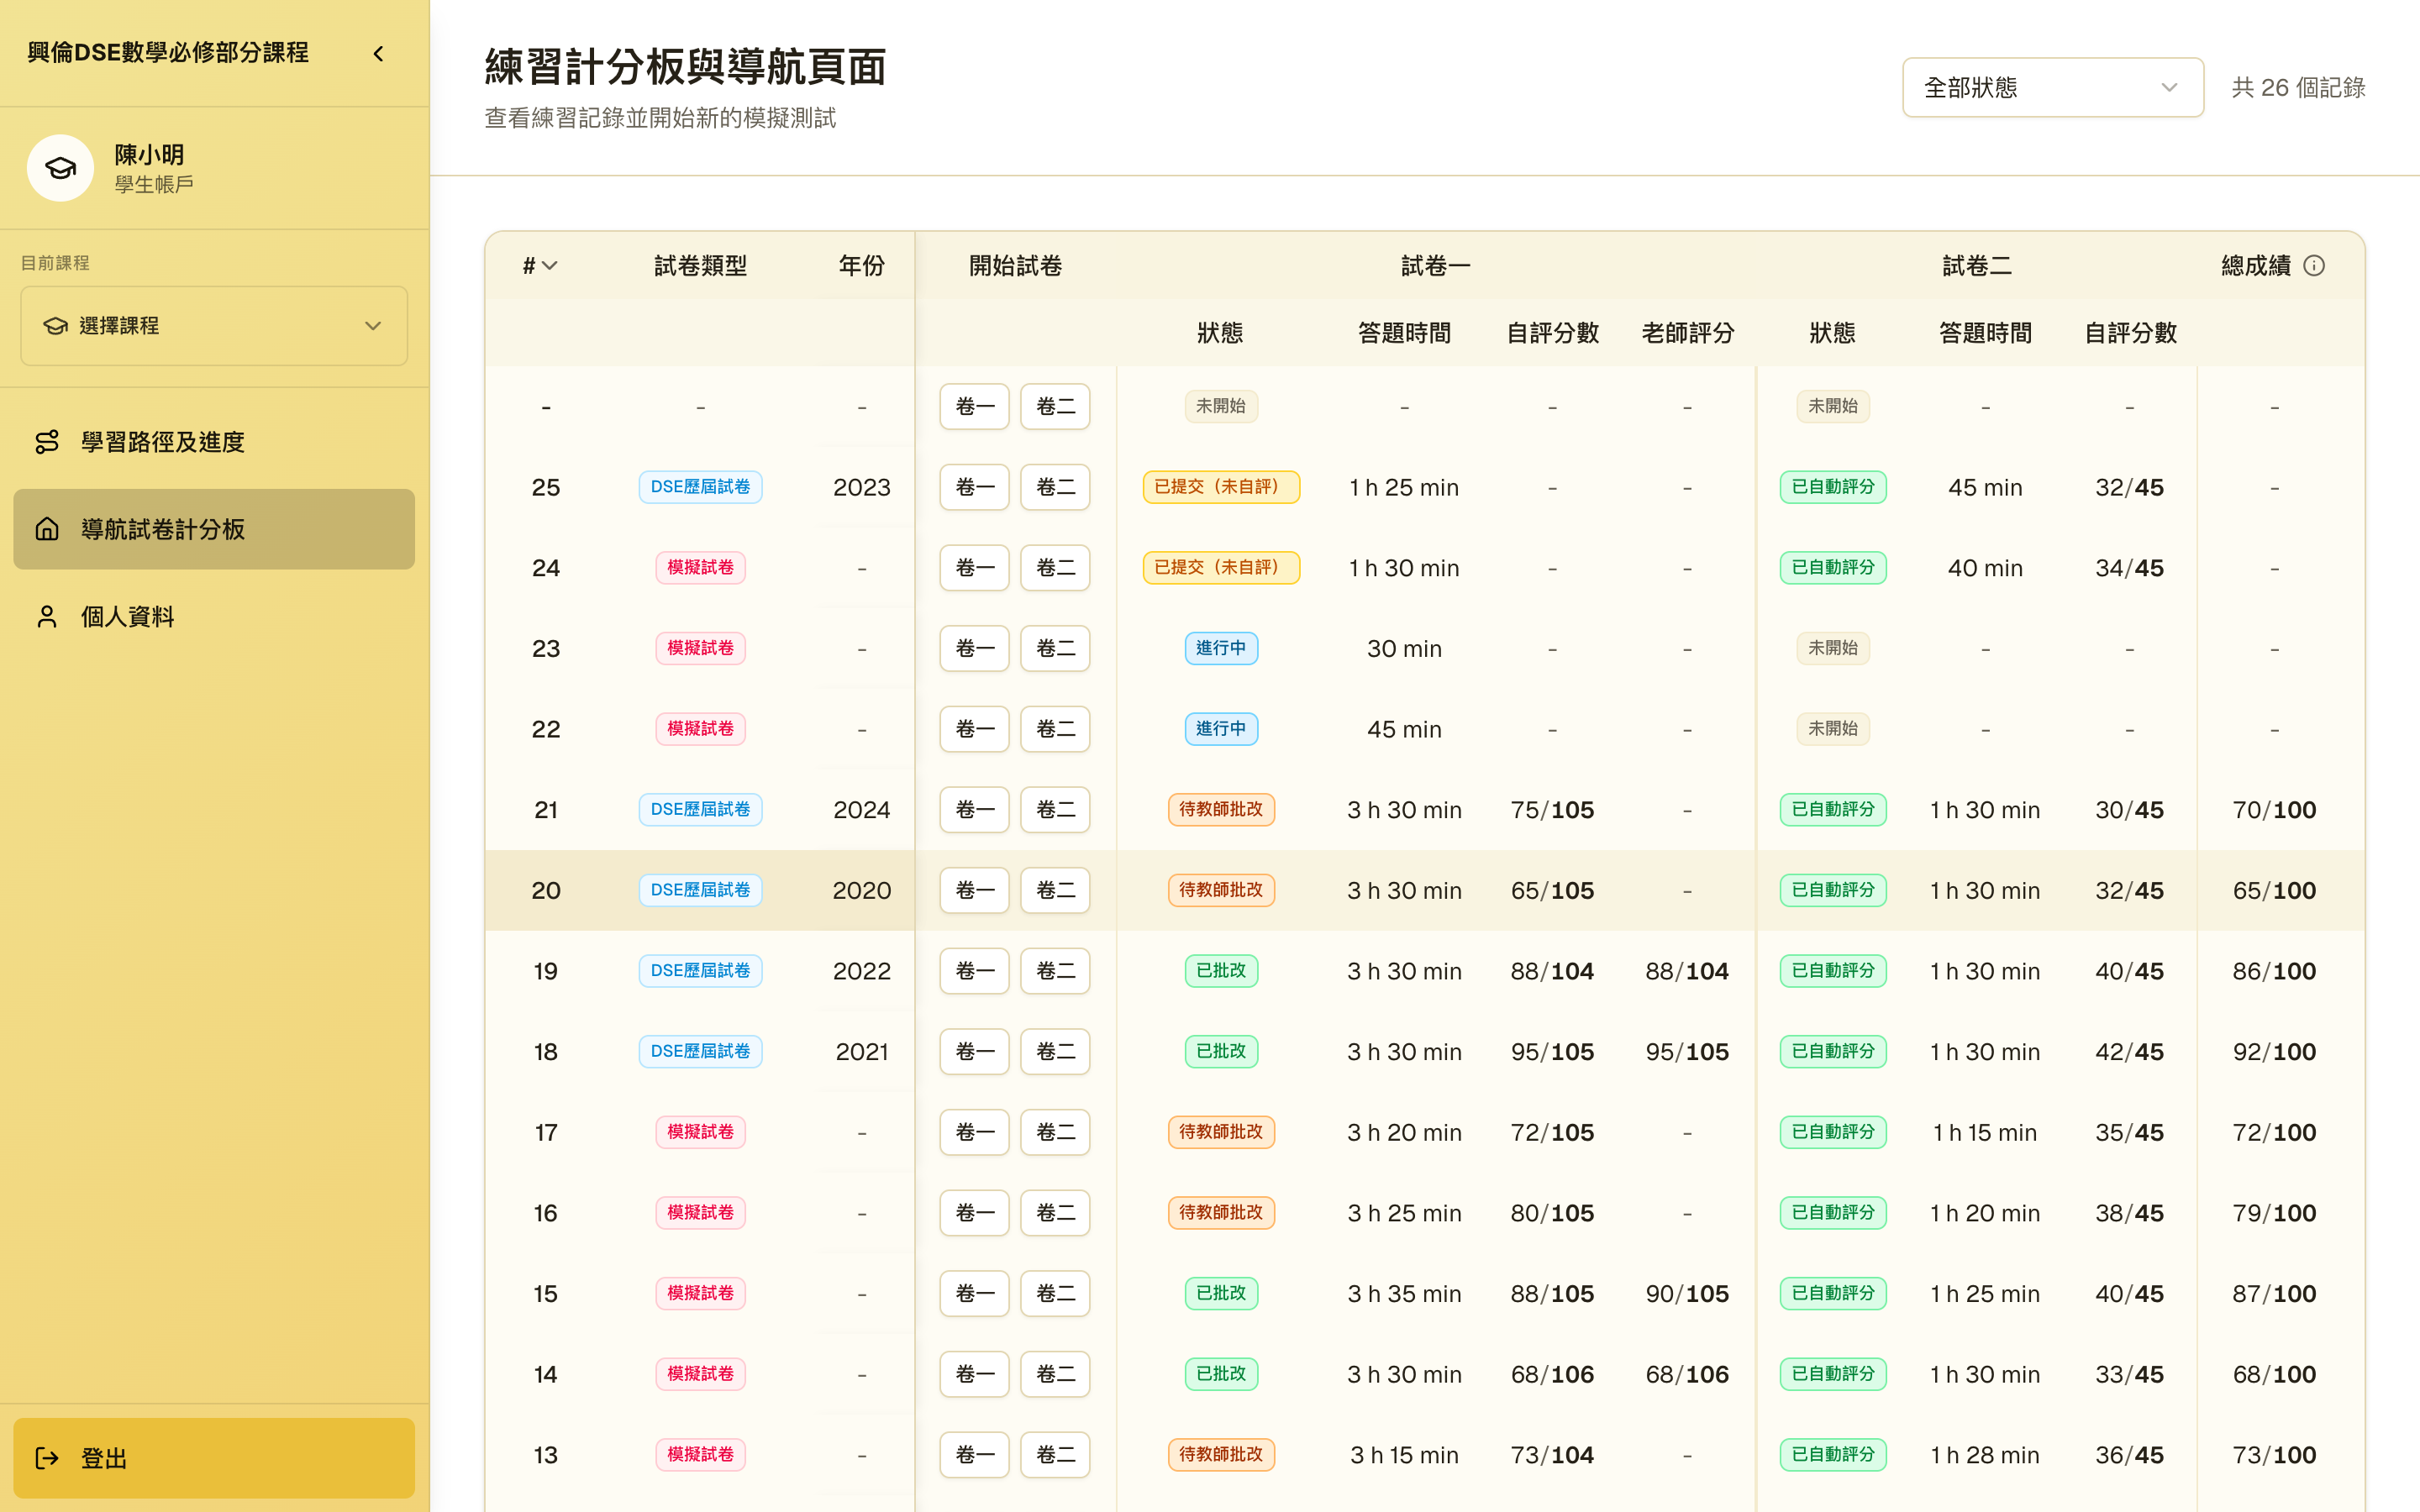Open the 全部狀態 filter dropdown
The image size is (2420, 1512).
click(2052, 88)
